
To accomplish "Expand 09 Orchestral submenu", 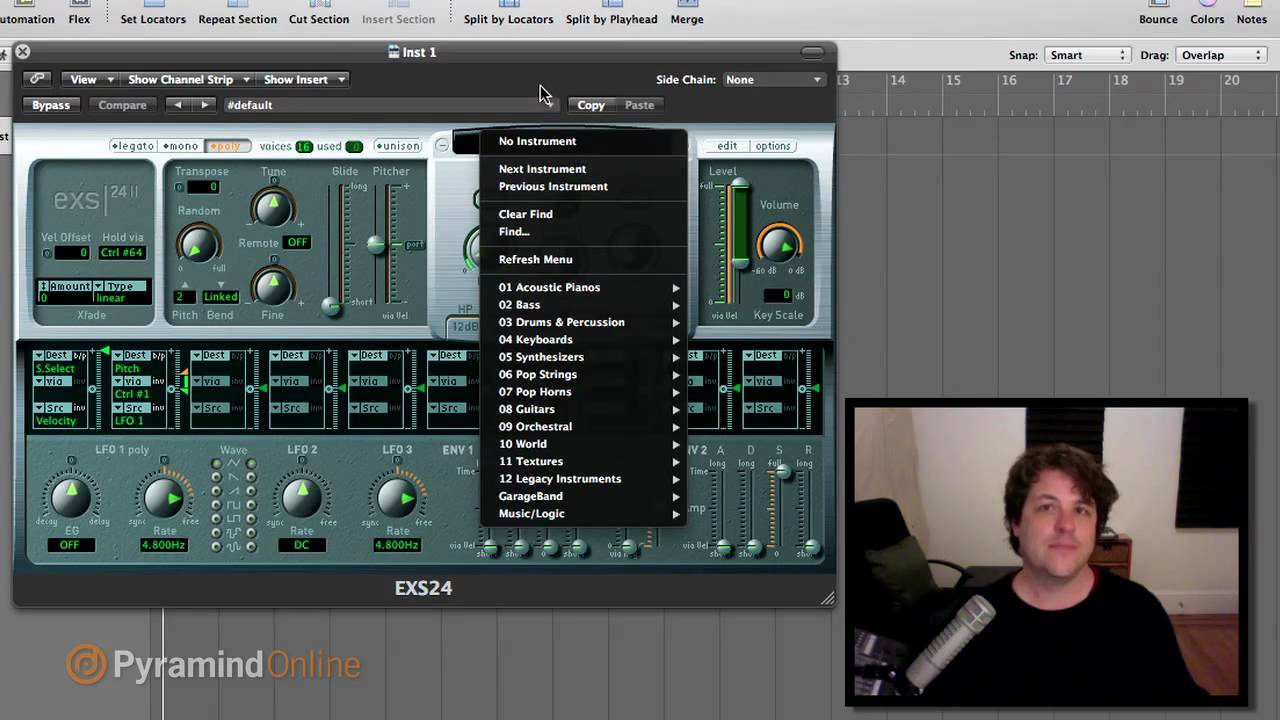I will 584,426.
